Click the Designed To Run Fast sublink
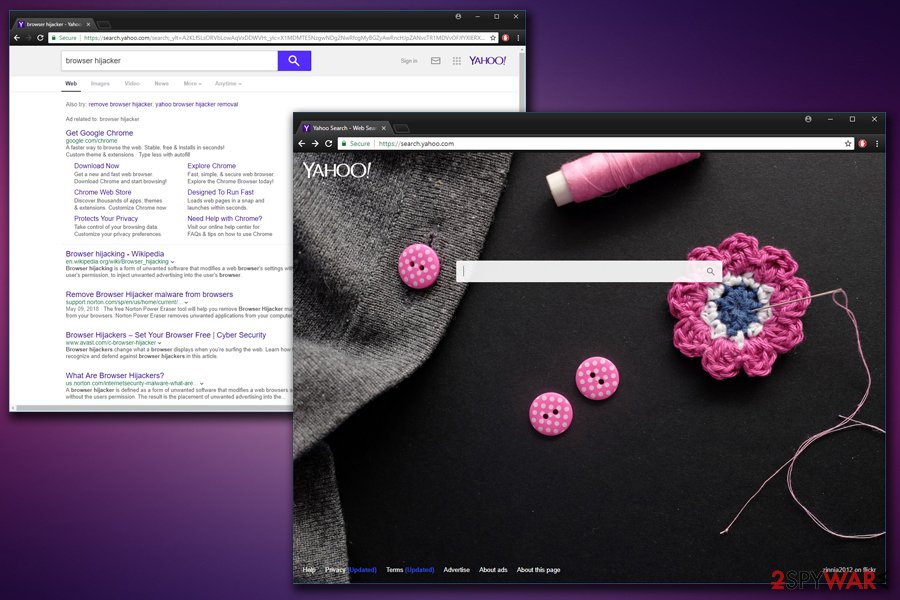The width and height of the screenshot is (900, 600). (x=220, y=192)
